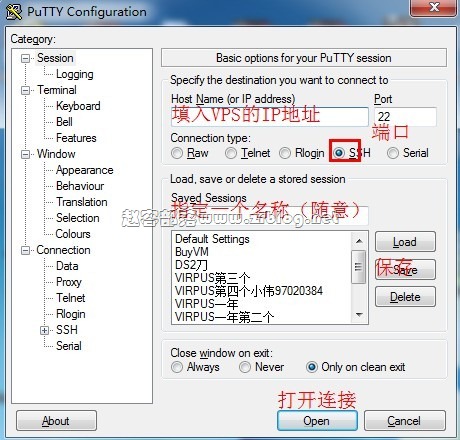Select Default Settings in session list
Screen dimensions: 460x440
click(x=212, y=239)
